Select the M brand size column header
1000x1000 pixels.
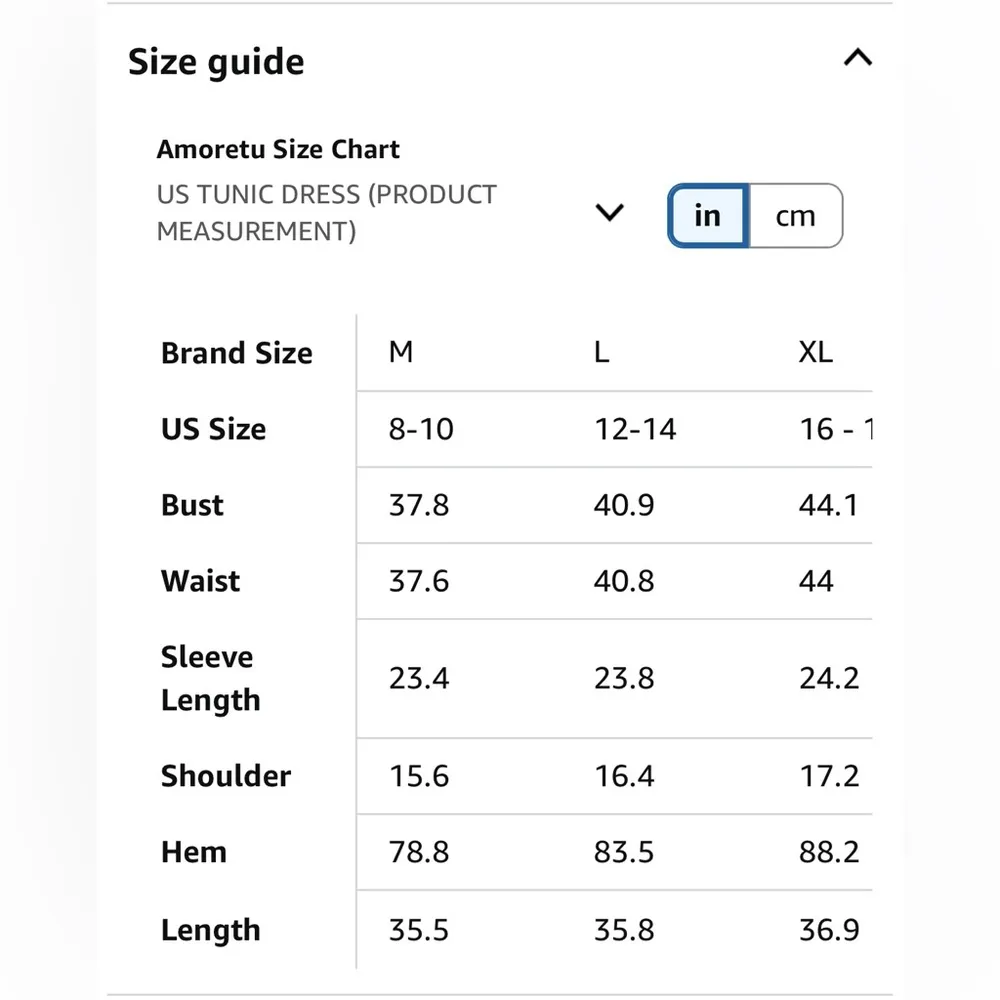tap(401, 352)
